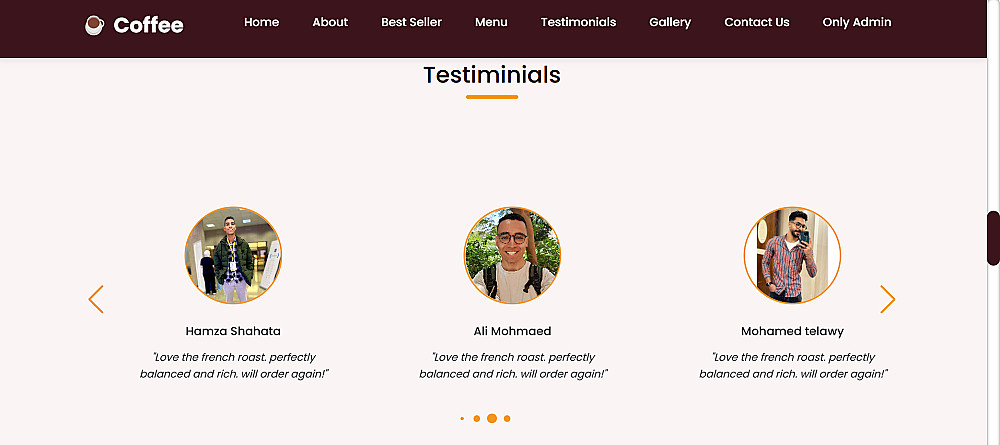Open the Menu nav item
1000x445 pixels.
pyautogui.click(x=491, y=22)
